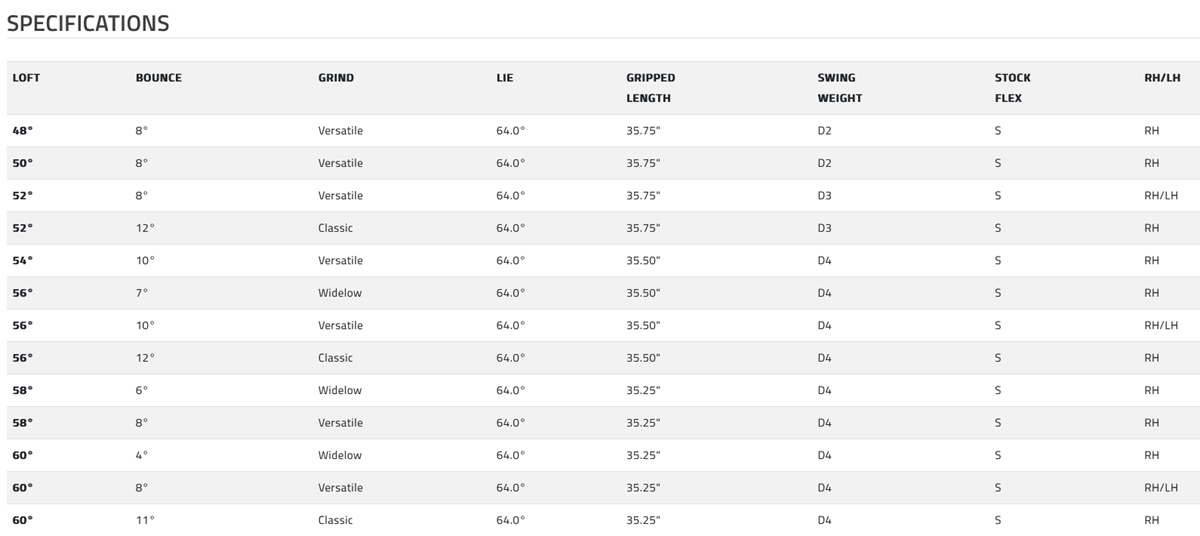This screenshot has width=1200, height=536.
Task: Select the 6° bounce value
Action: tap(141, 391)
